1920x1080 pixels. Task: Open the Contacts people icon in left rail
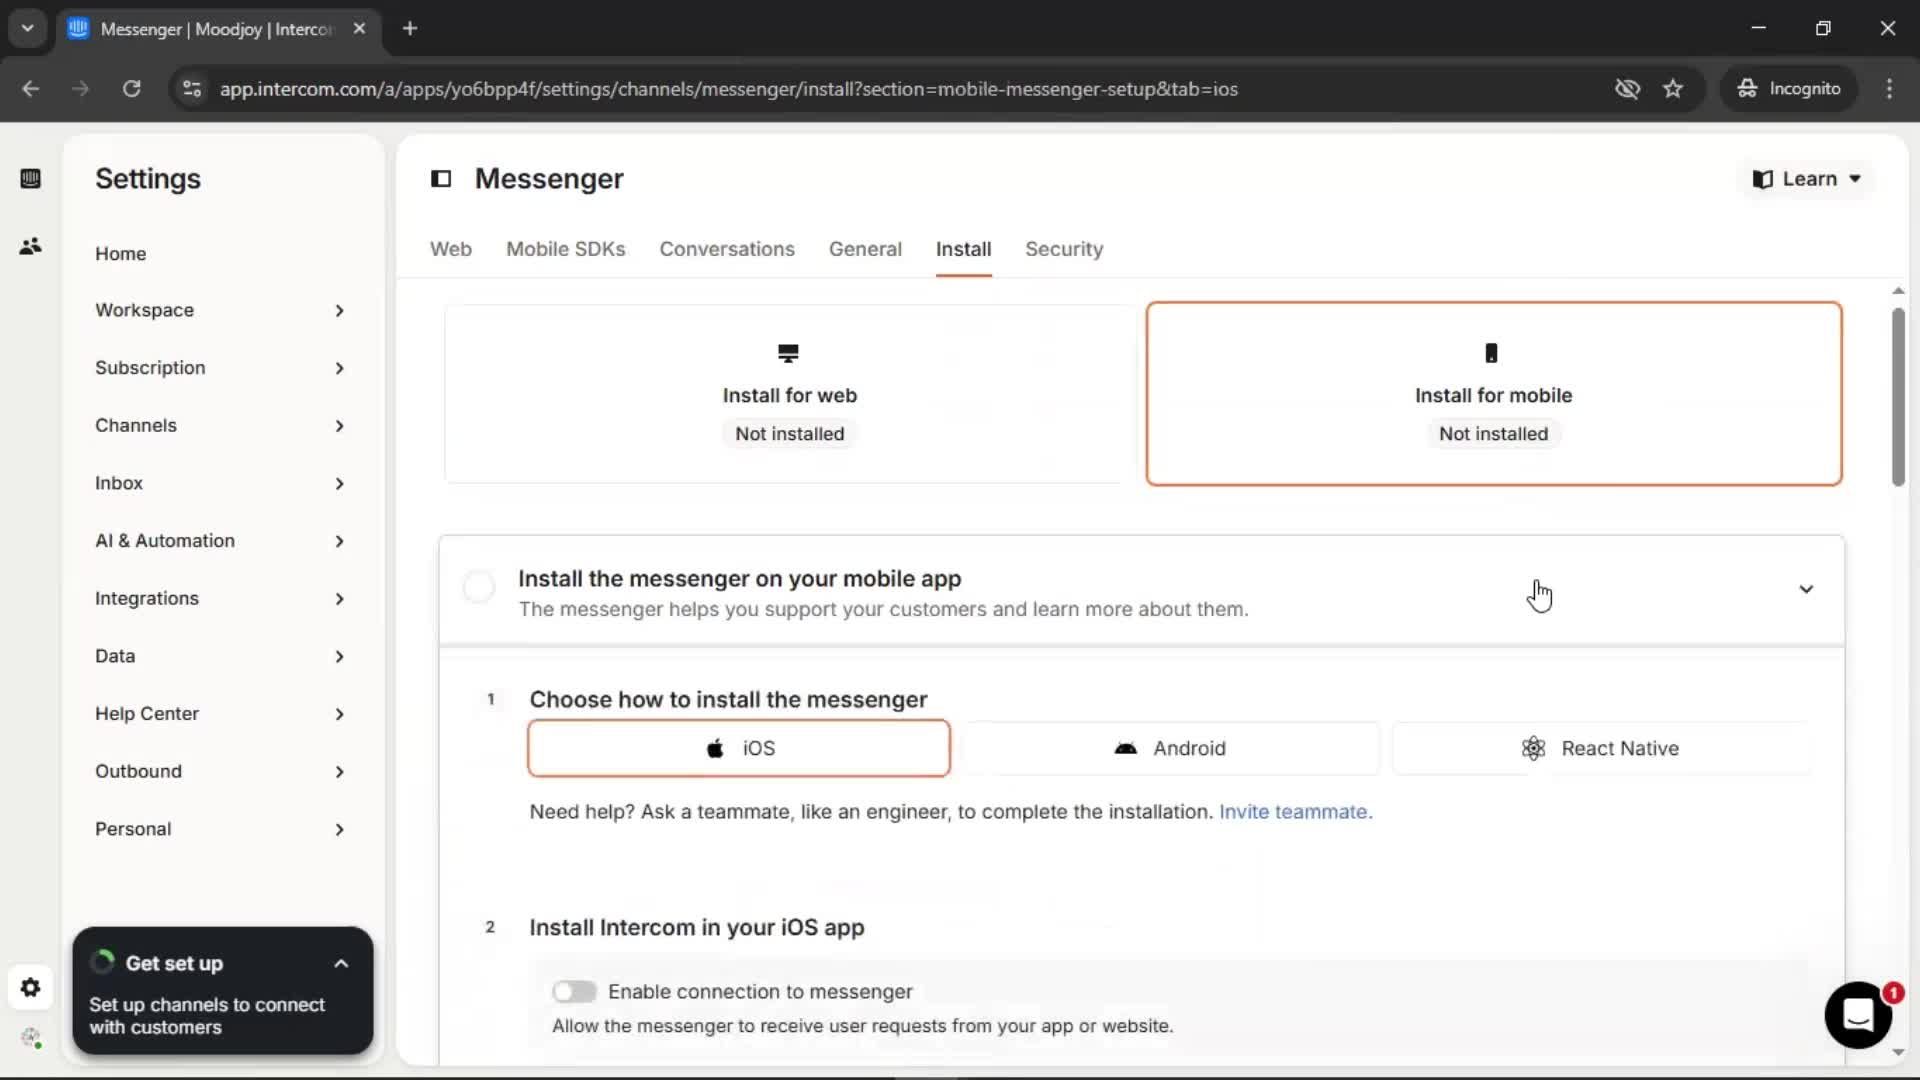(x=30, y=246)
